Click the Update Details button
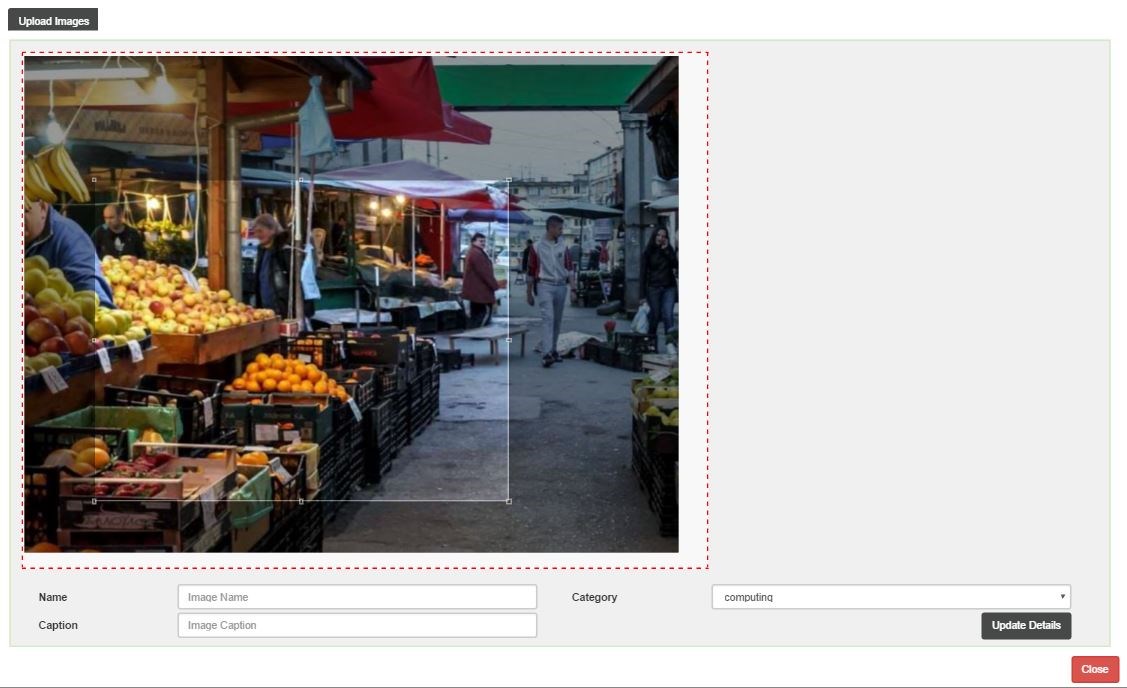 1026,625
